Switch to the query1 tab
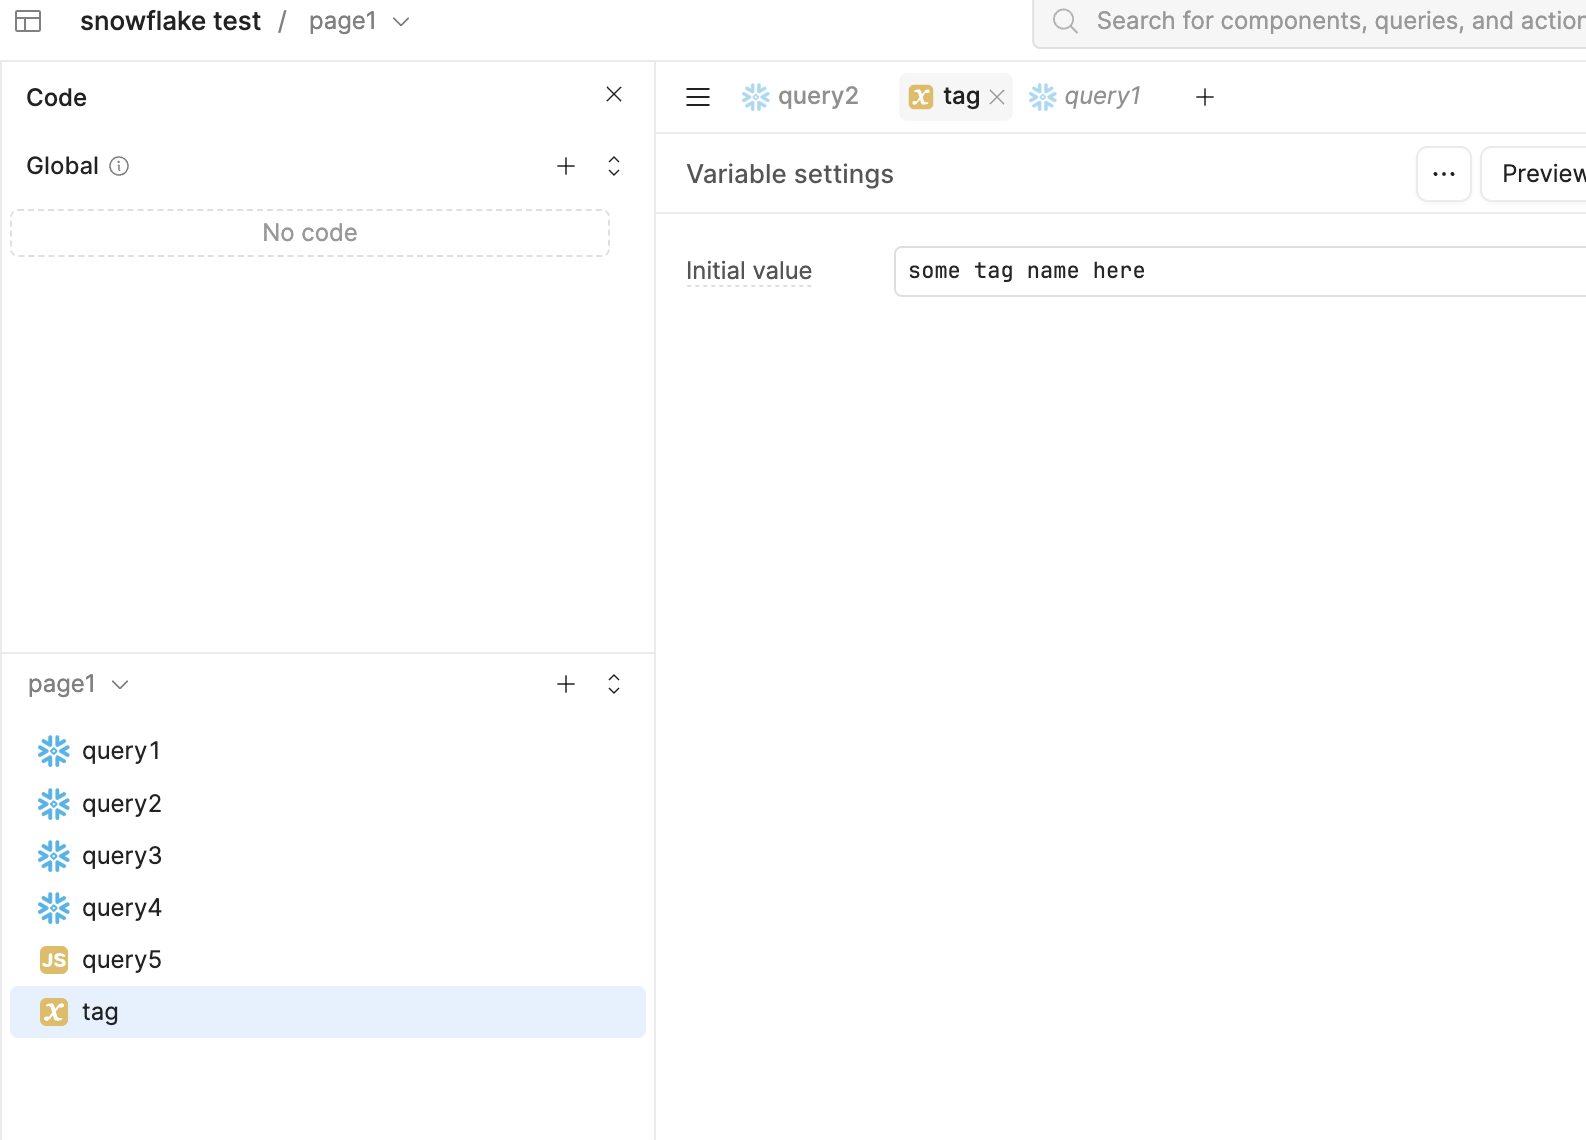The height and width of the screenshot is (1140, 1586). tap(1085, 97)
